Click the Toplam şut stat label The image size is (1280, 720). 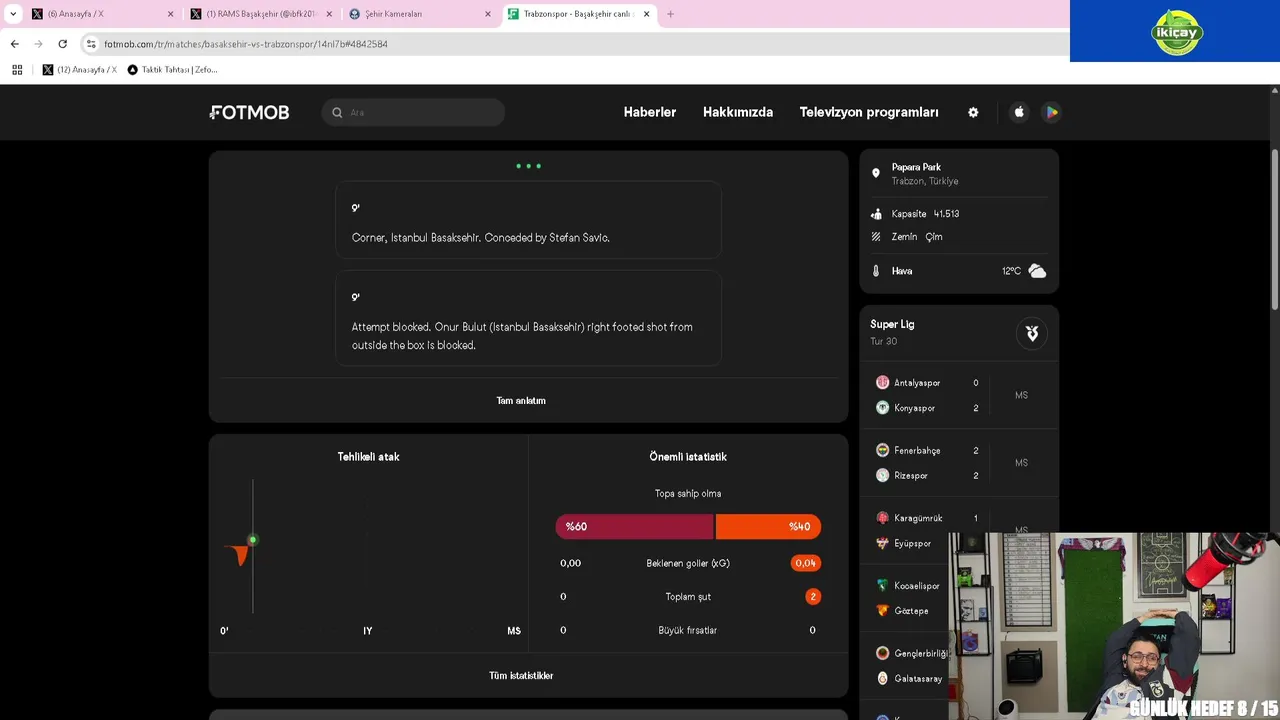pos(688,597)
